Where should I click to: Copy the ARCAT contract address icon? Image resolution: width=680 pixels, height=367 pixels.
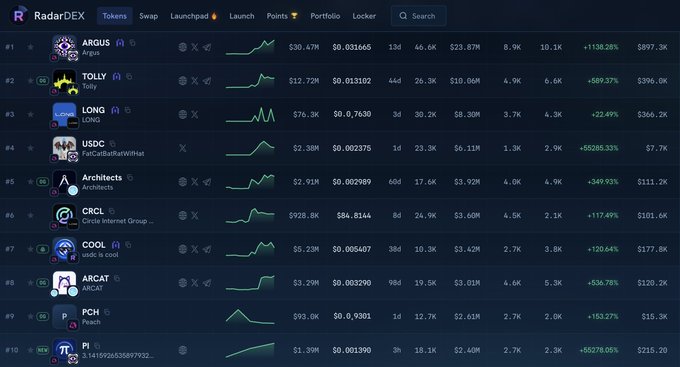pos(117,278)
